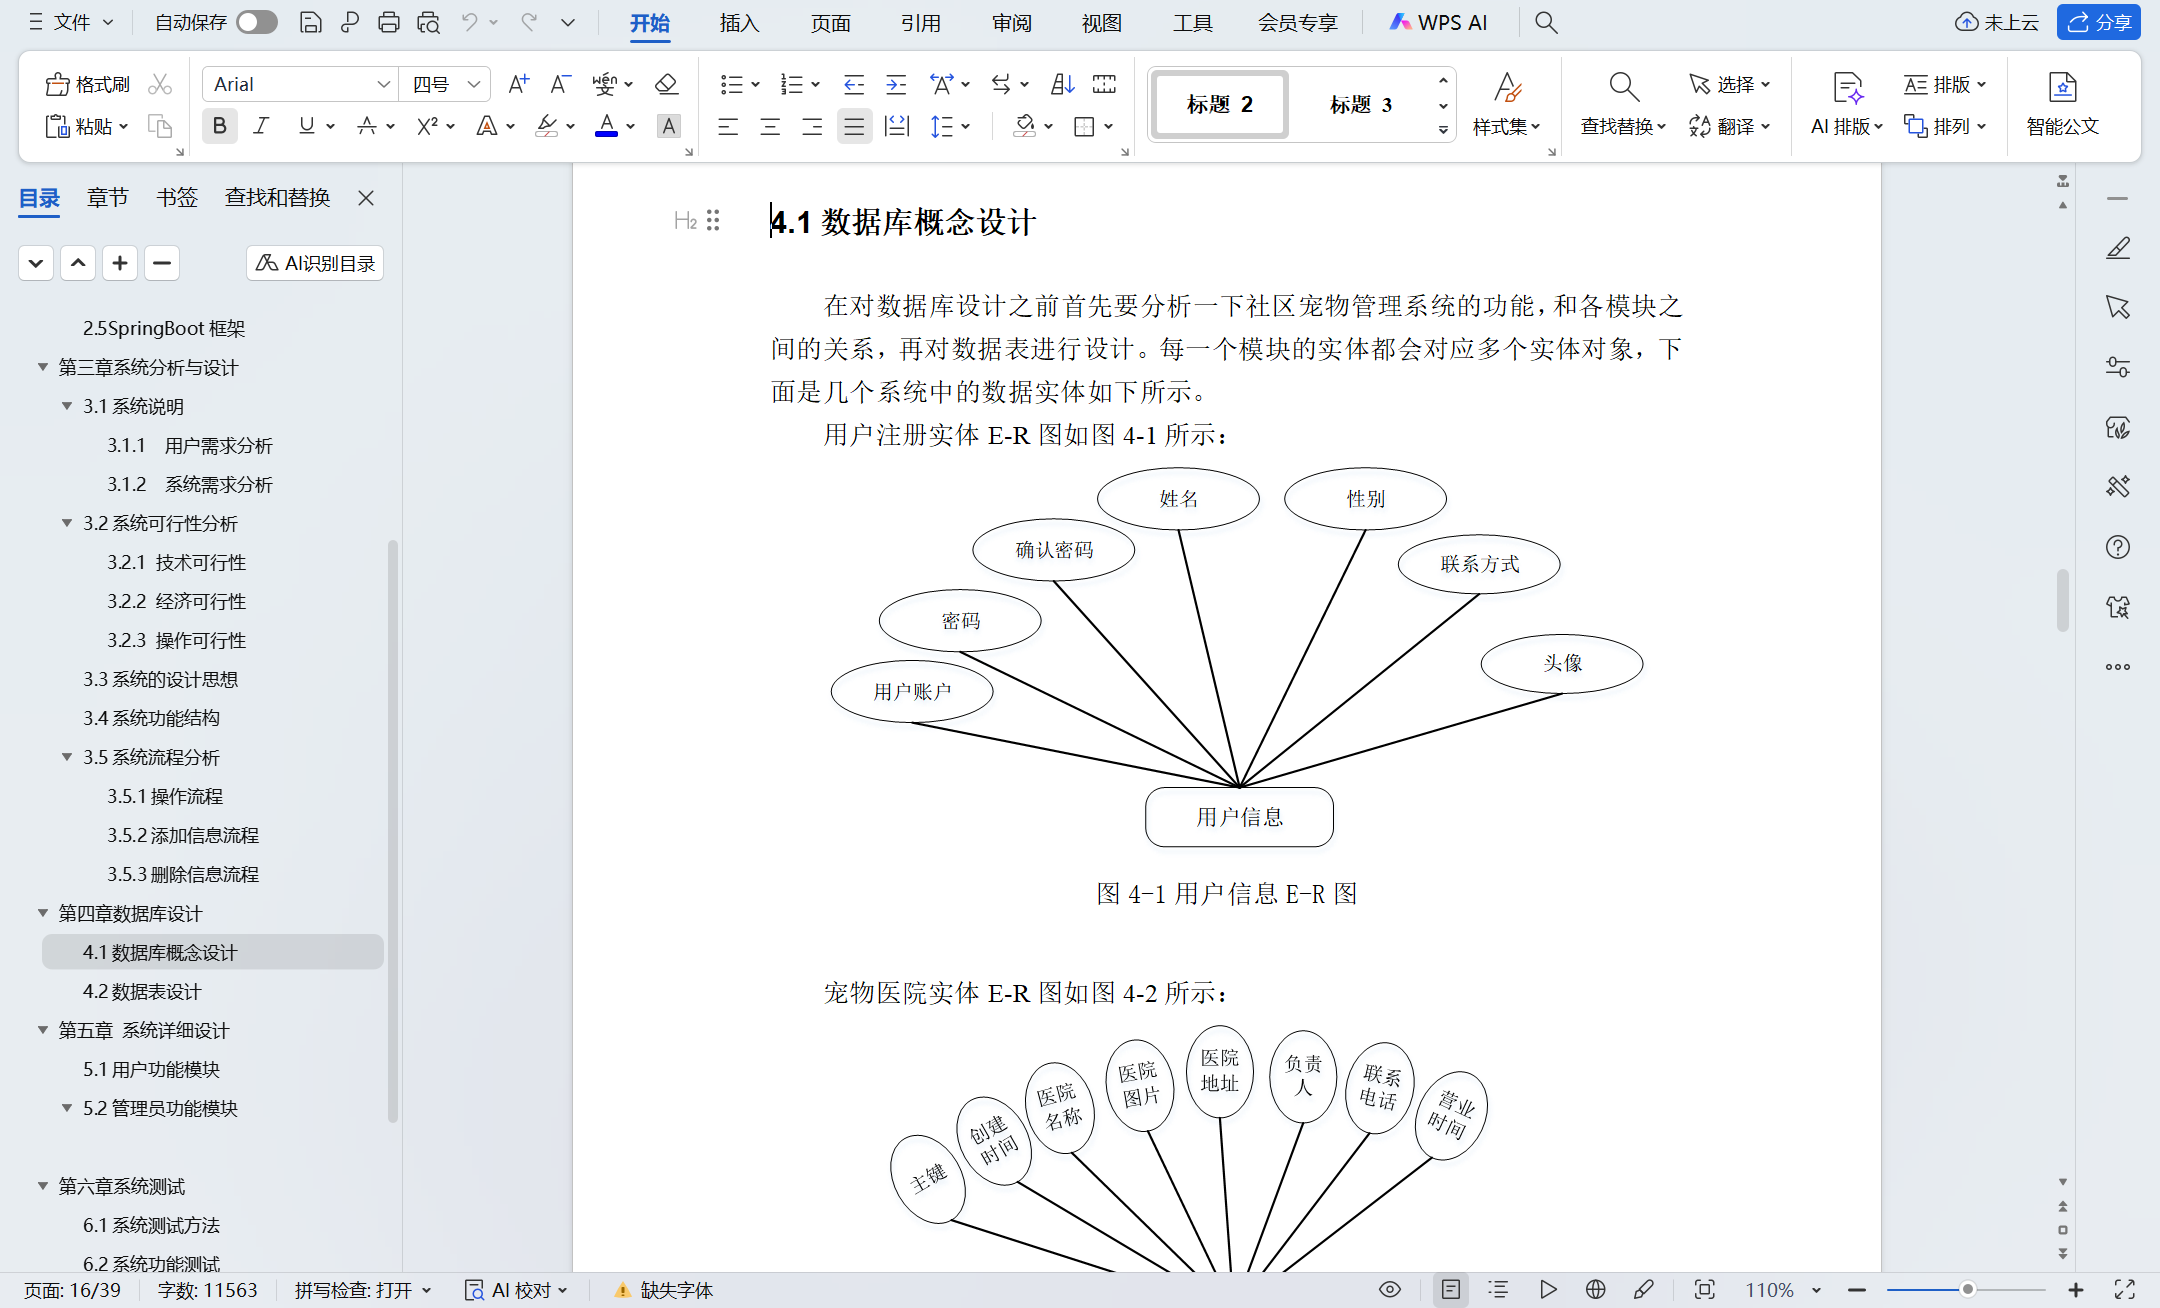This screenshot has width=2160, height=1308.
Task: Click the AI识别目录 button
Action: (x=315, y=263)
